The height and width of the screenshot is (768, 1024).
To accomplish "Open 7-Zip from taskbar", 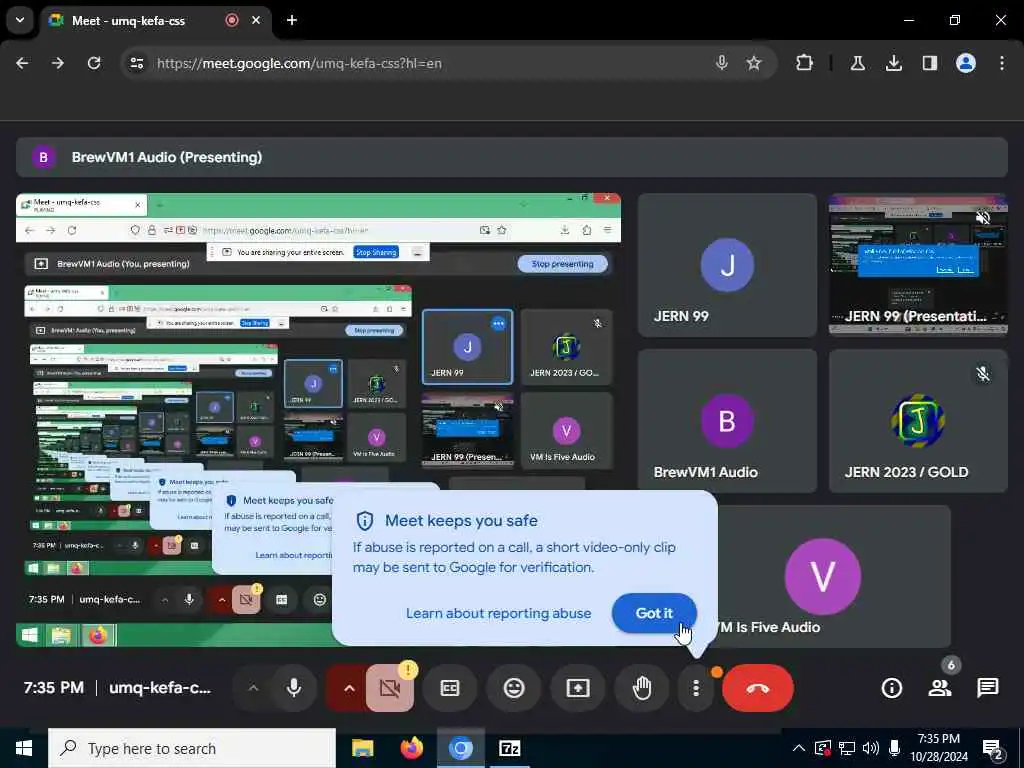I will (509, 748).
